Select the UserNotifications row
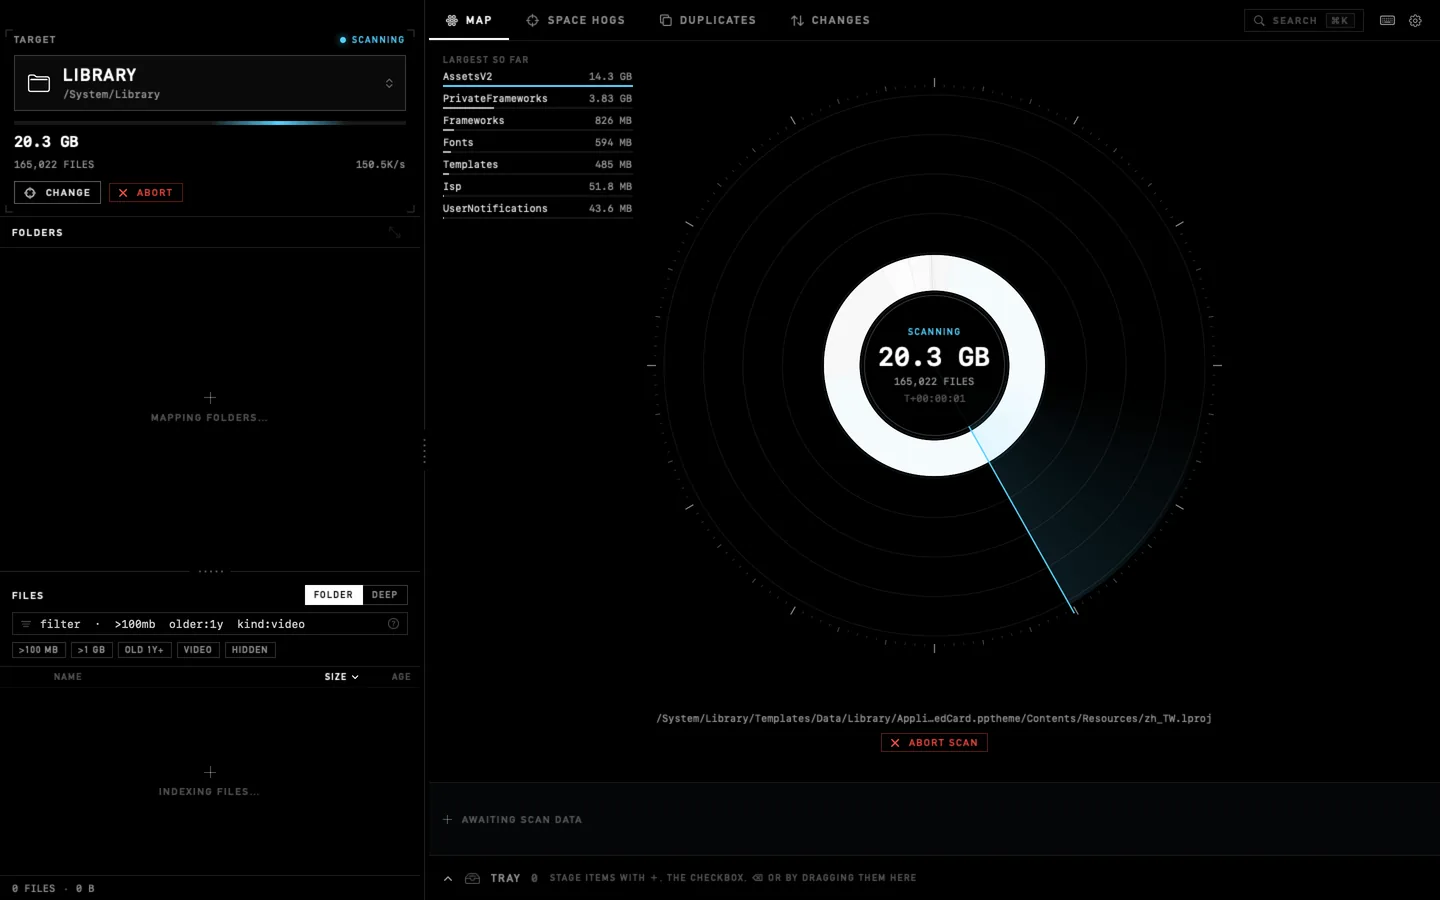Screen dimensions: 1440x900 (x=537, y=209)
